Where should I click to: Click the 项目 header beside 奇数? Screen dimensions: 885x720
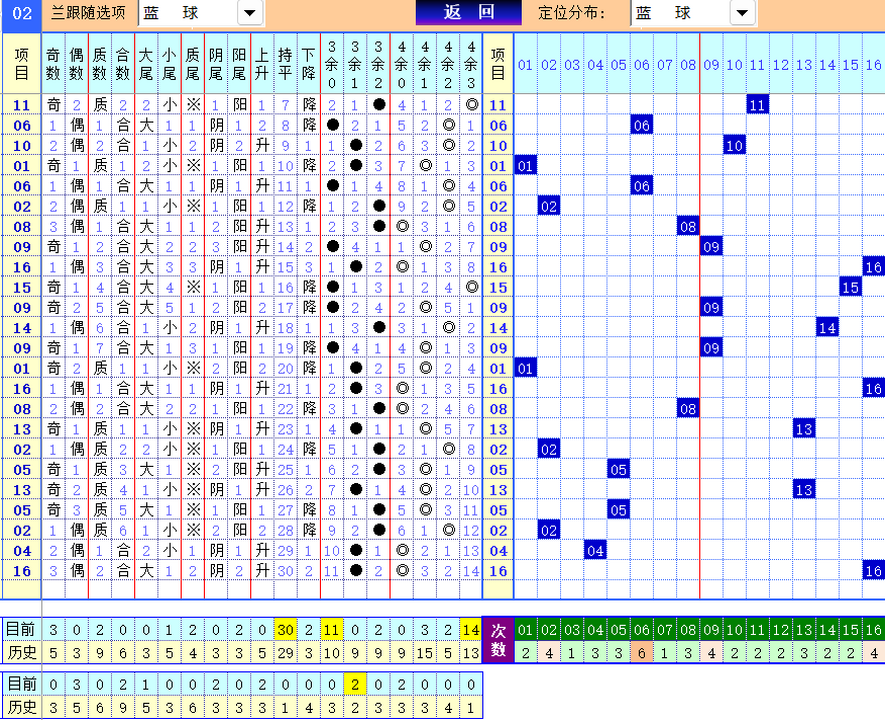(21, 63)
